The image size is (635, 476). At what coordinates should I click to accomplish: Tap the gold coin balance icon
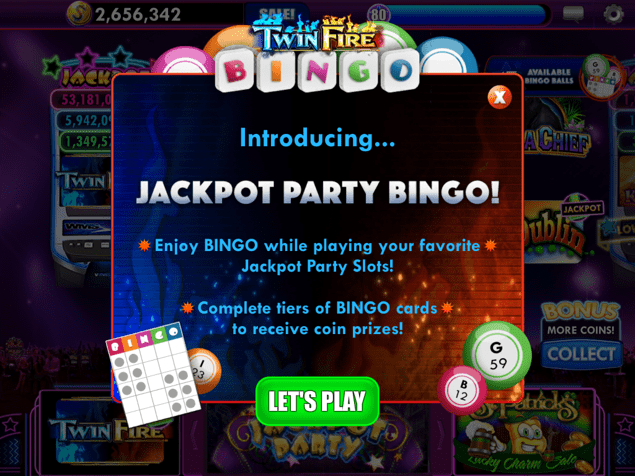[79, 13]
